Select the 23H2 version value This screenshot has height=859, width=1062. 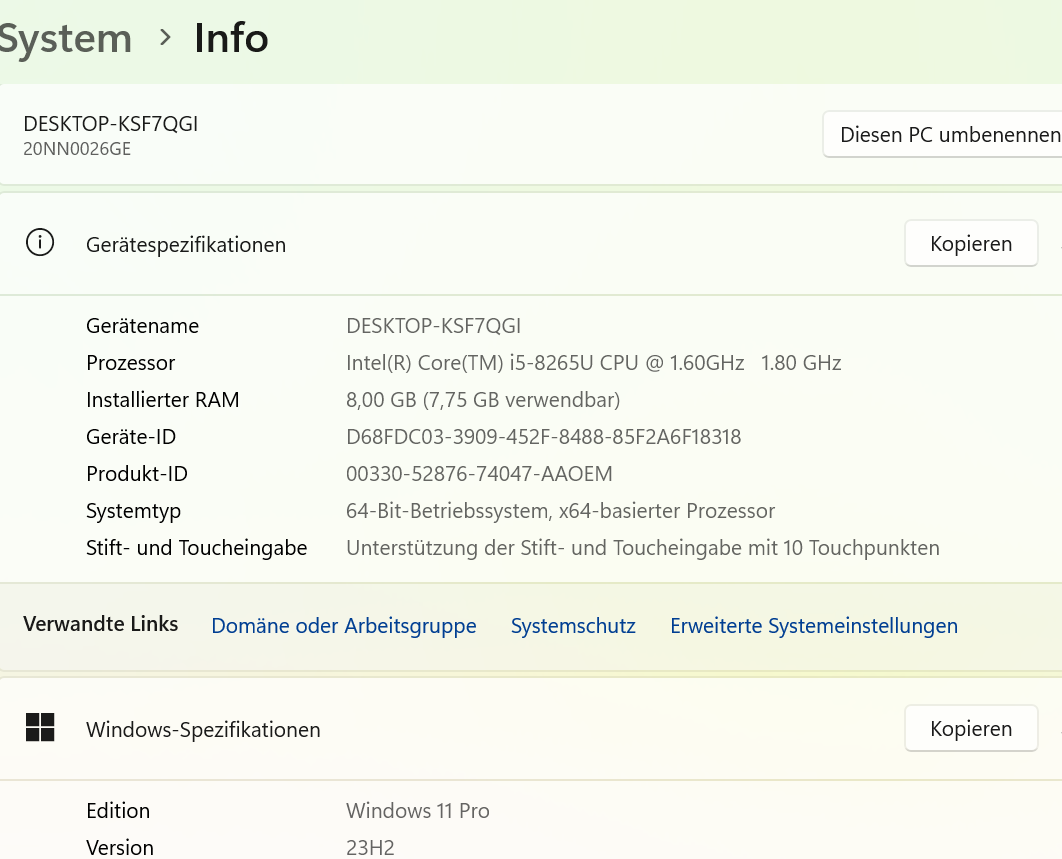pos(370,847)
